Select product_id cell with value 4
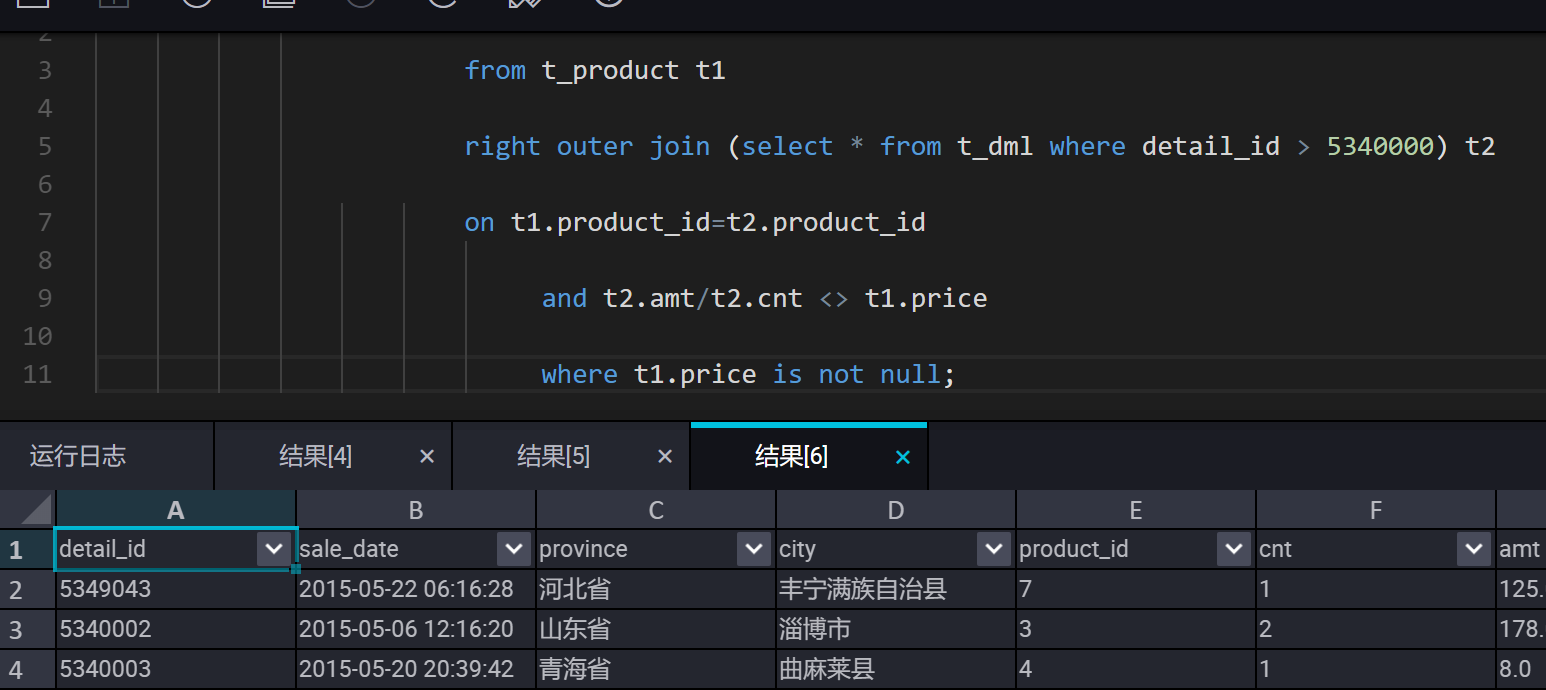This screenshot has width=1546, height=690. pyautogui.click(x=1136, y=669)
